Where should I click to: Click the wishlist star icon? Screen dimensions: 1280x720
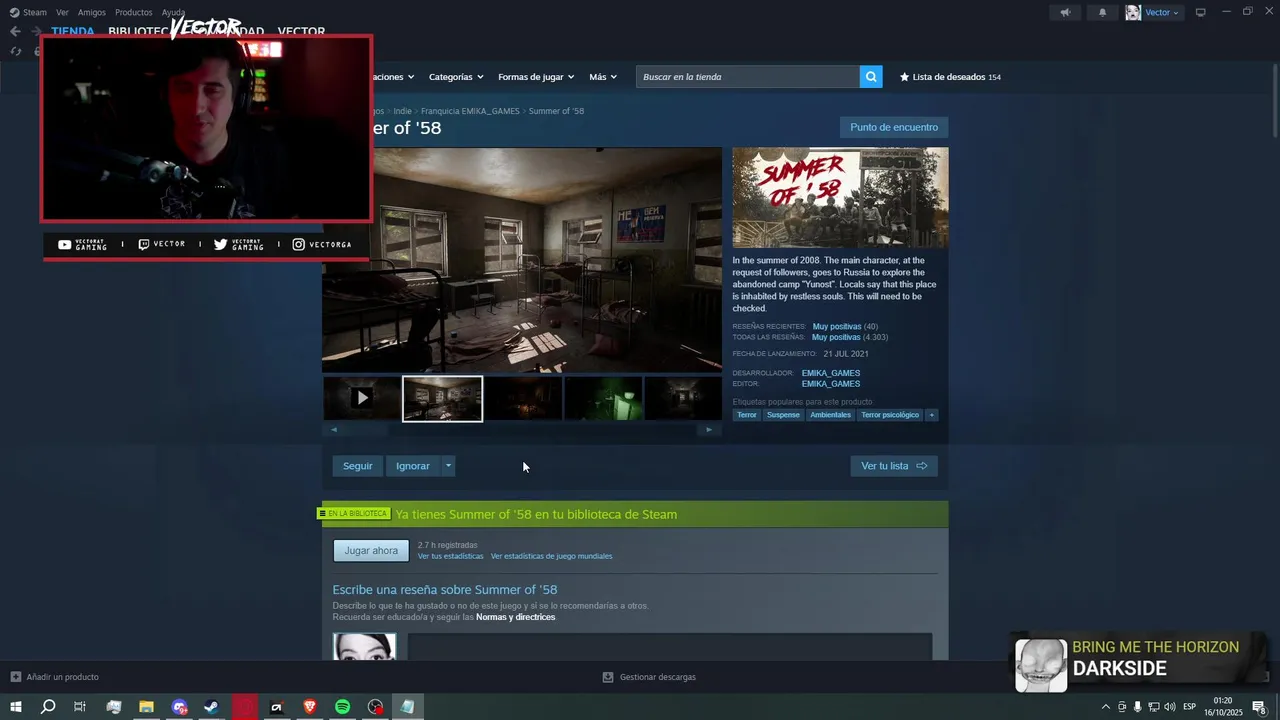coord(904,77)
